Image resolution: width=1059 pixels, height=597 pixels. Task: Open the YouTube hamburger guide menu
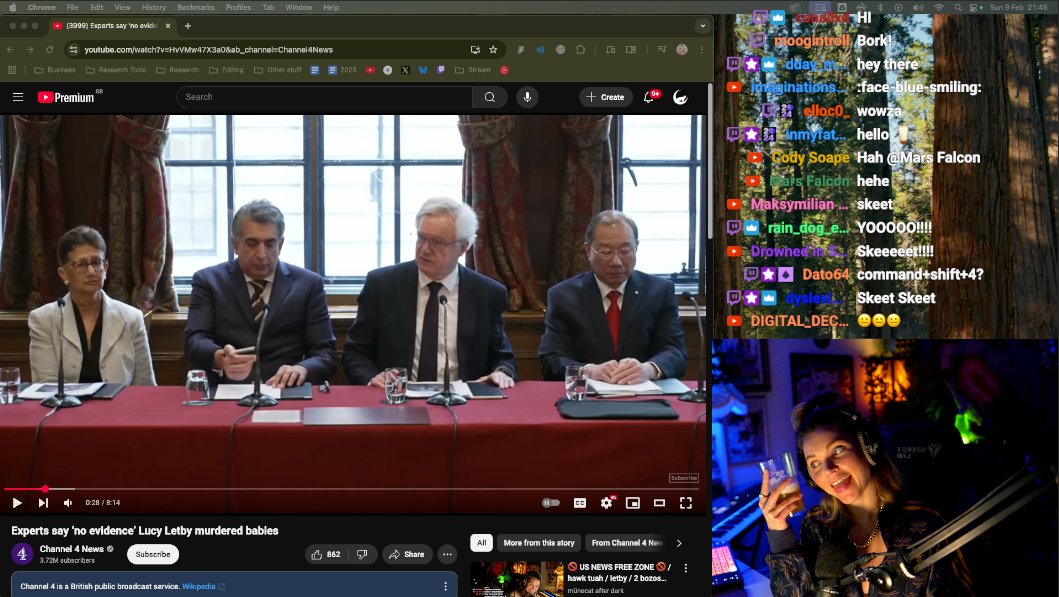(18, 97)
